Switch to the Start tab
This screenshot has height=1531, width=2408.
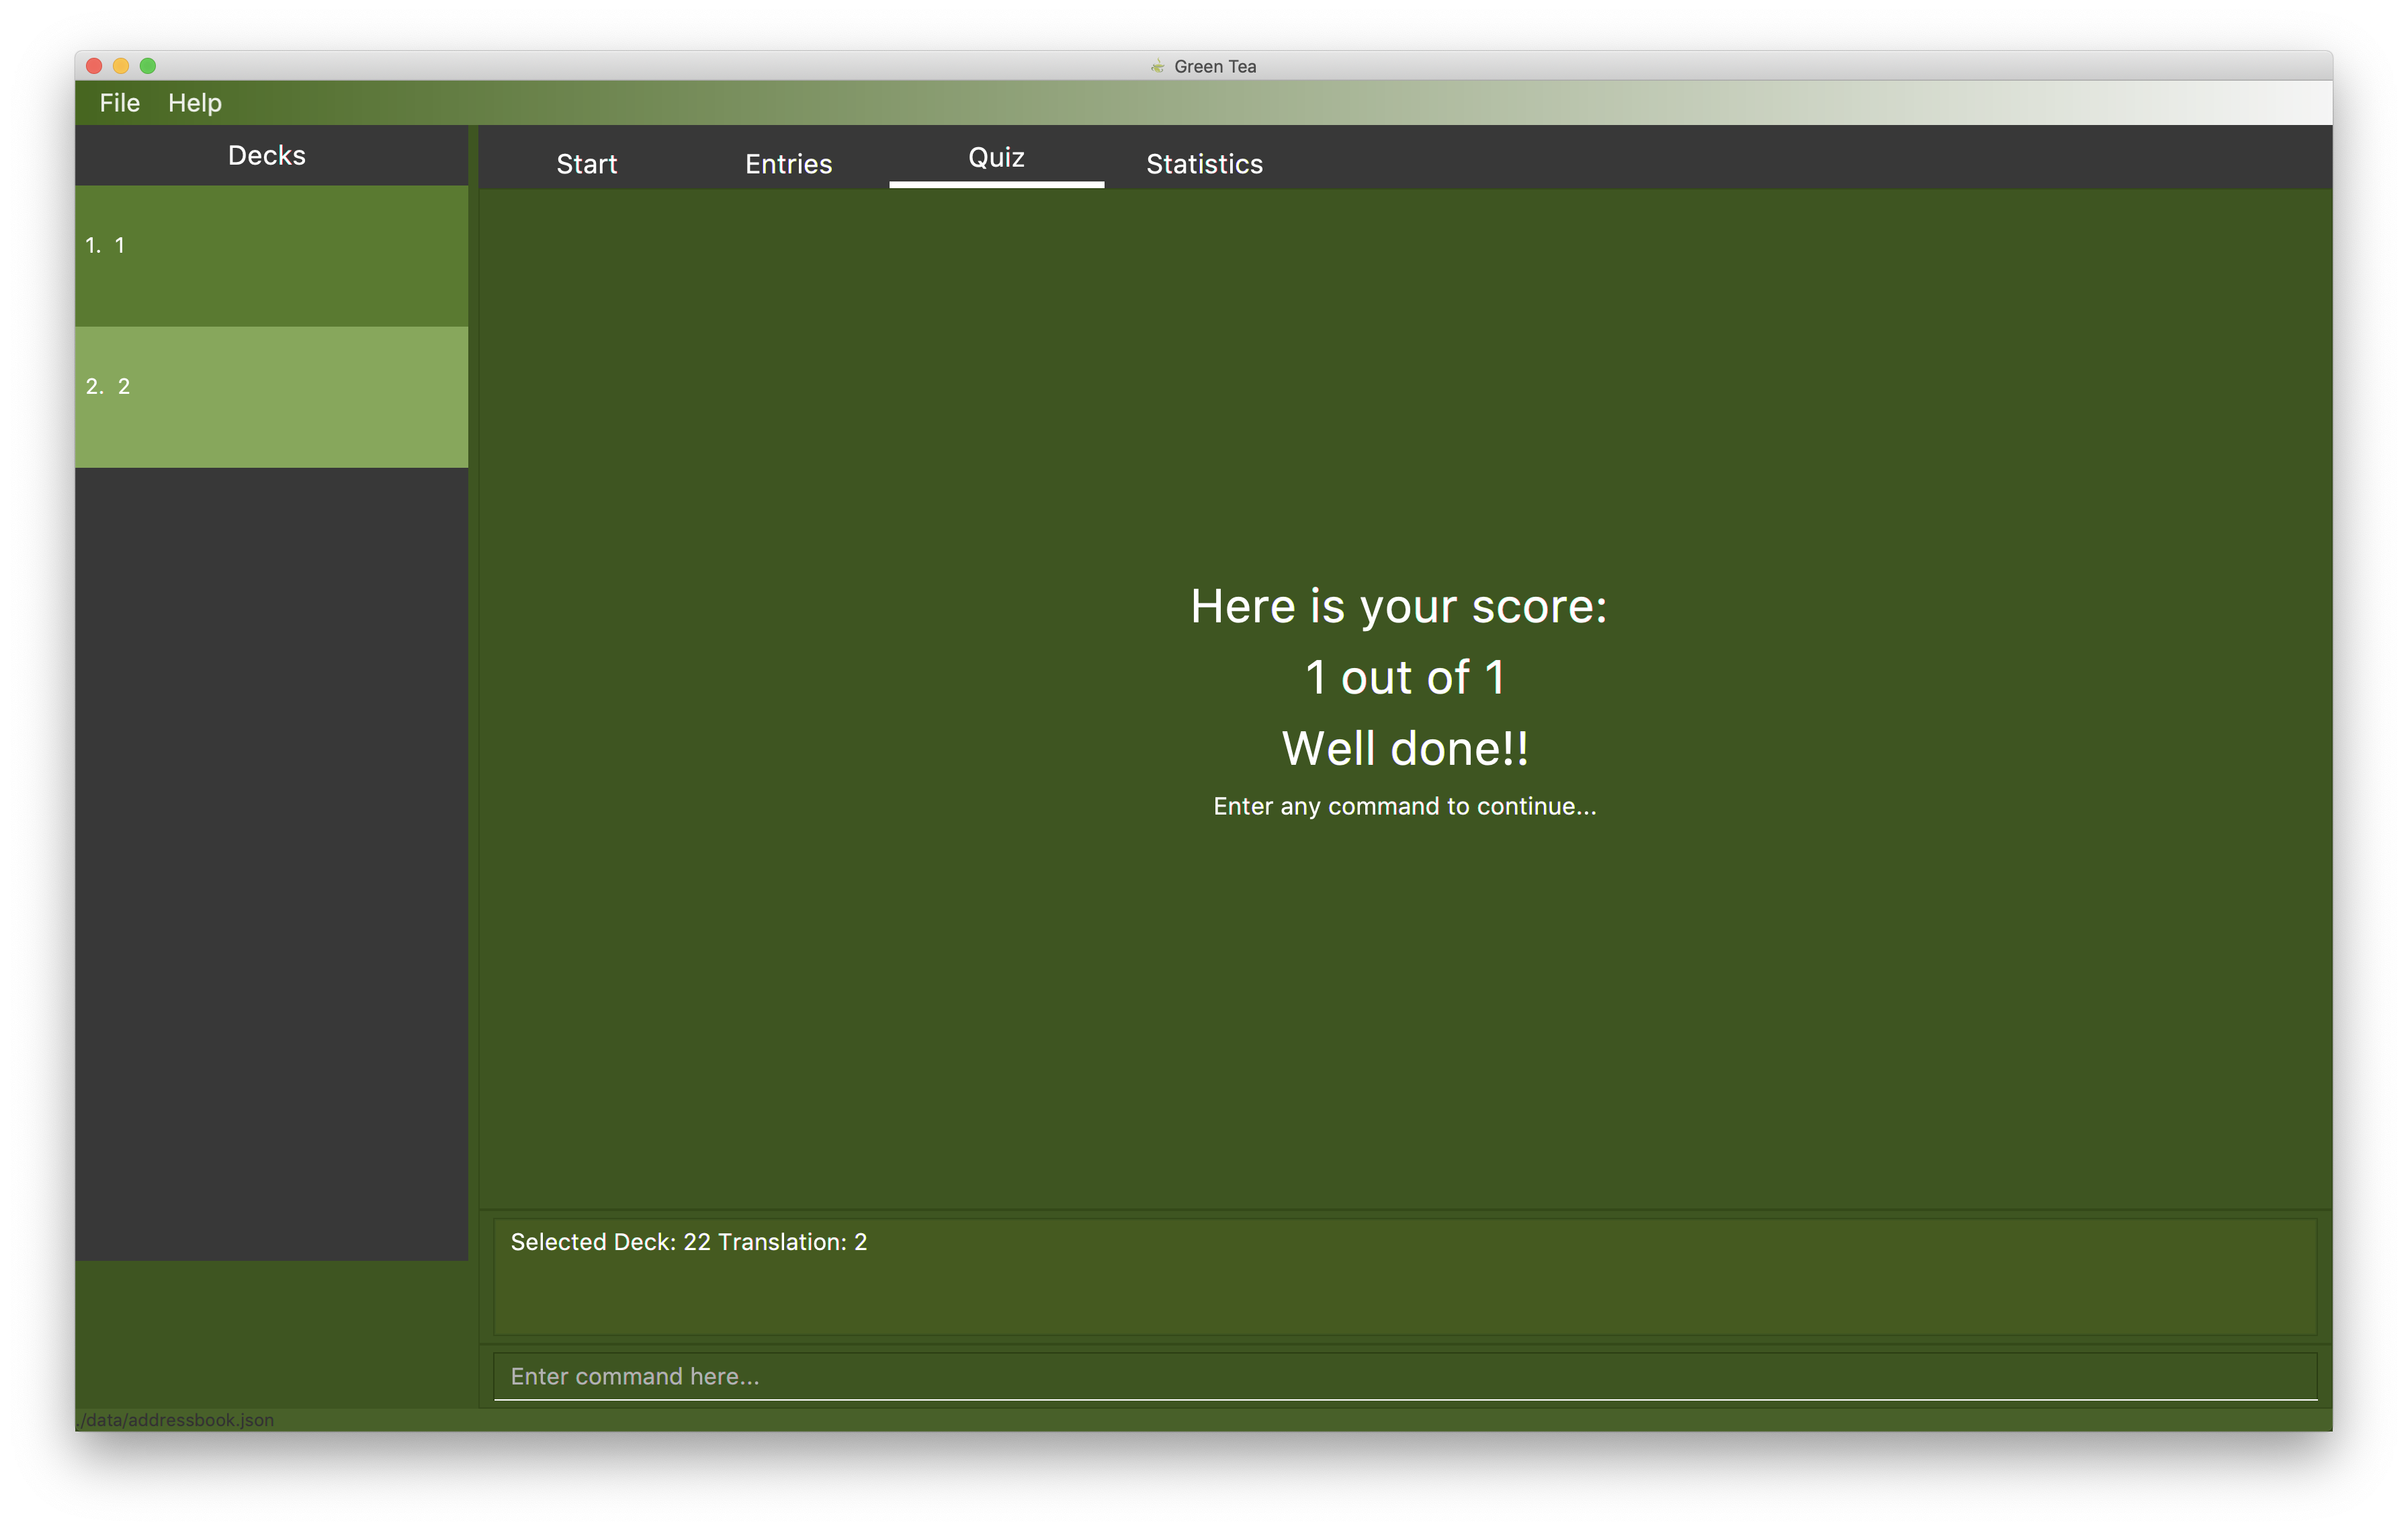pyautogui.click(x=586, y=163)
